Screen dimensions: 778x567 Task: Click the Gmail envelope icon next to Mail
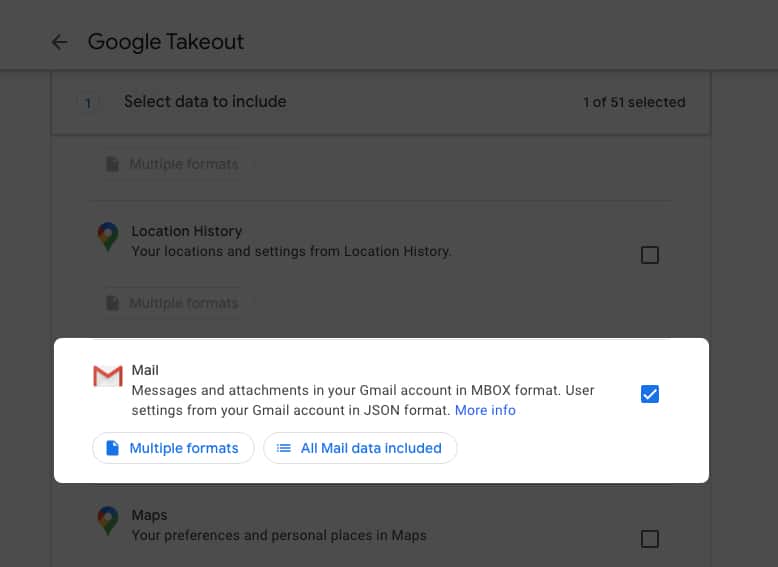coord(108,377)
